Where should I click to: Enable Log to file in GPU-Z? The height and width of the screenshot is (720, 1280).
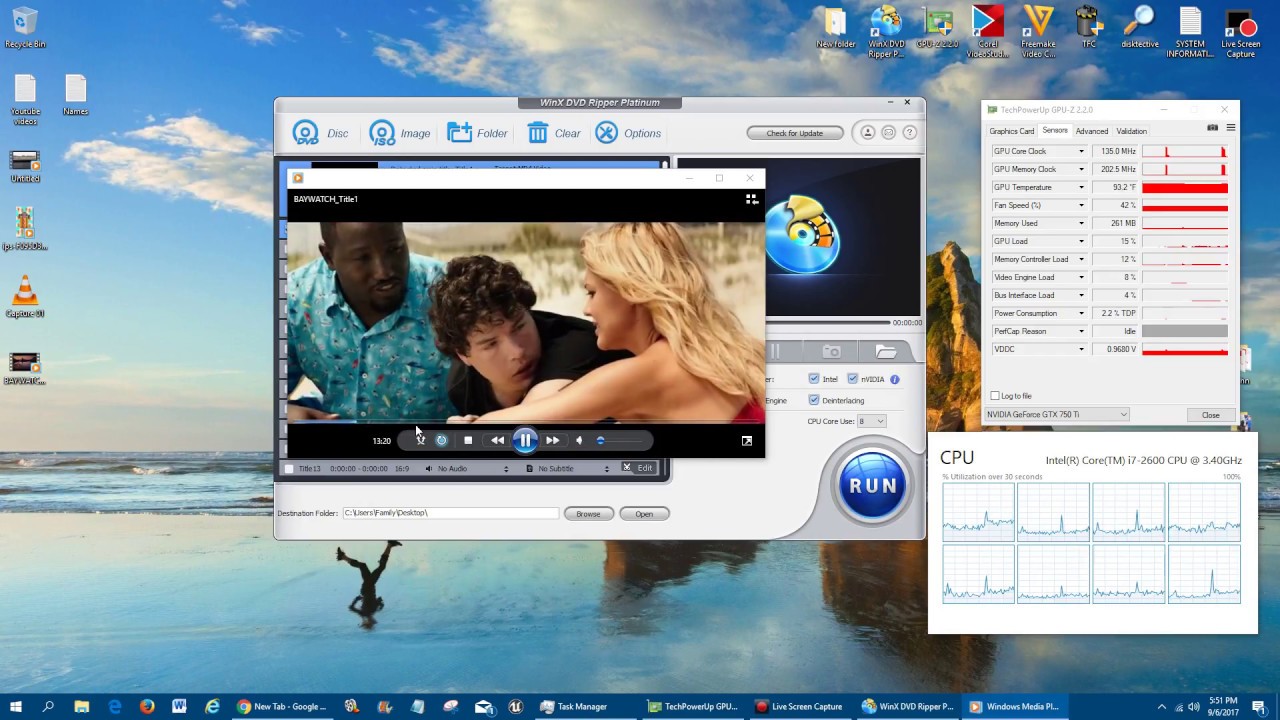coord(995,396)
